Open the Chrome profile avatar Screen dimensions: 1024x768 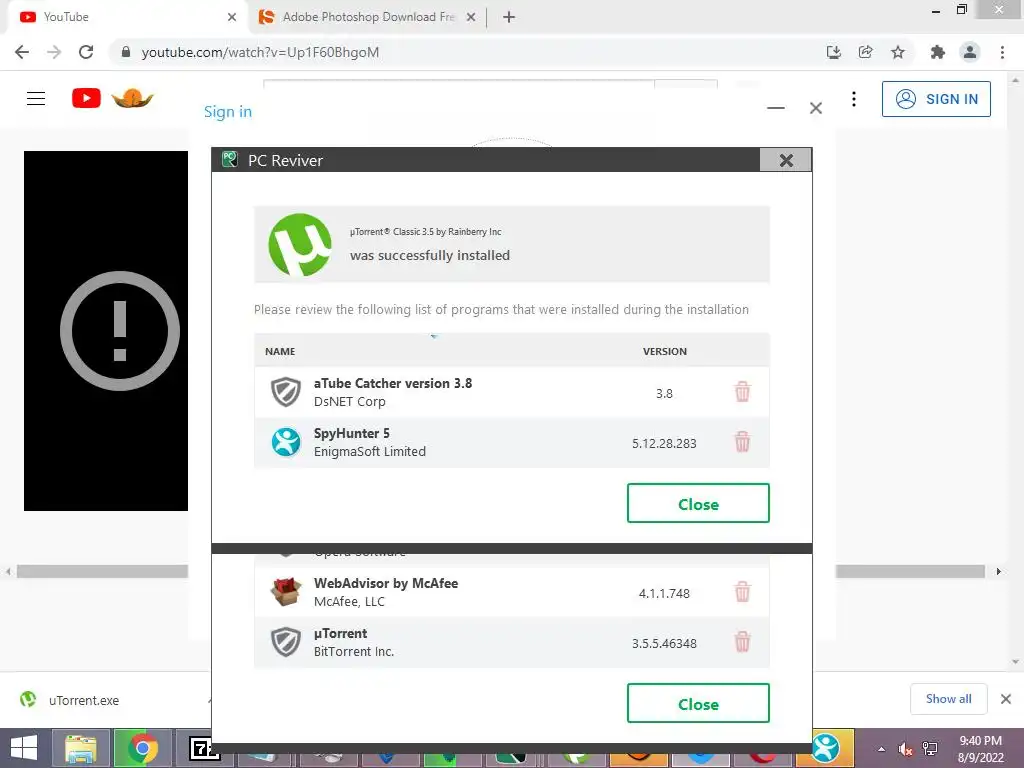tap(970, 52)
